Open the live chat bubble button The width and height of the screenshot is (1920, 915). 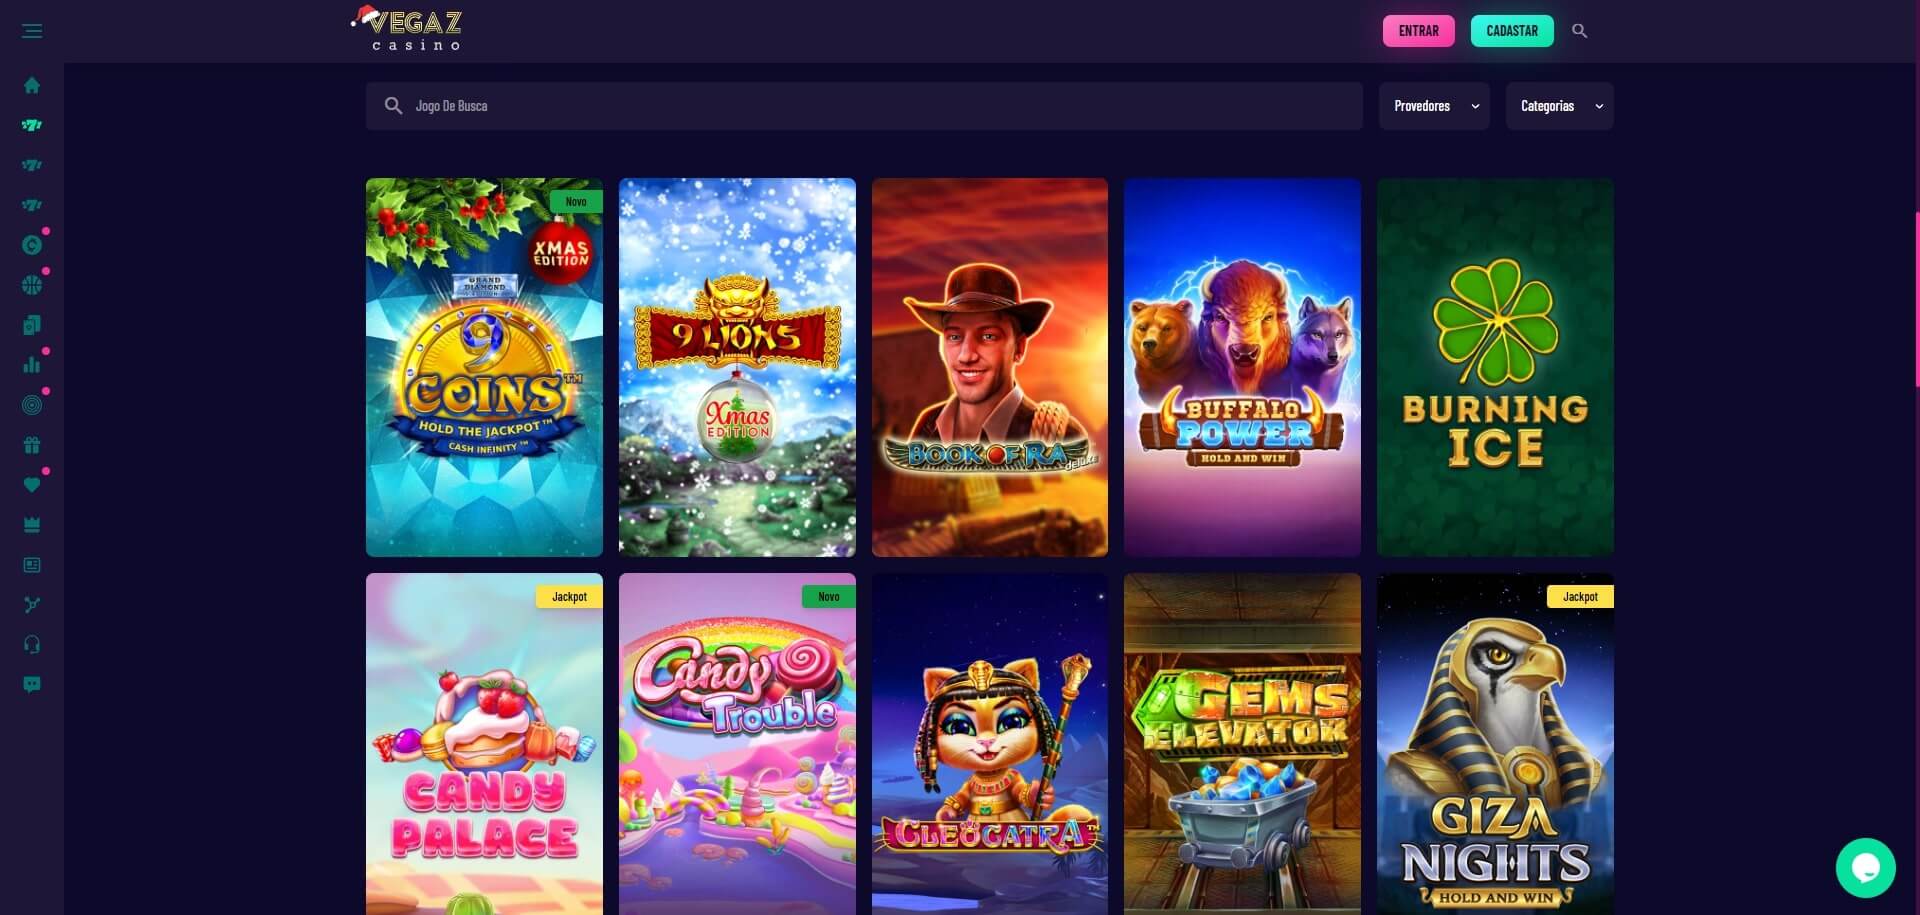pos(1865,868)
